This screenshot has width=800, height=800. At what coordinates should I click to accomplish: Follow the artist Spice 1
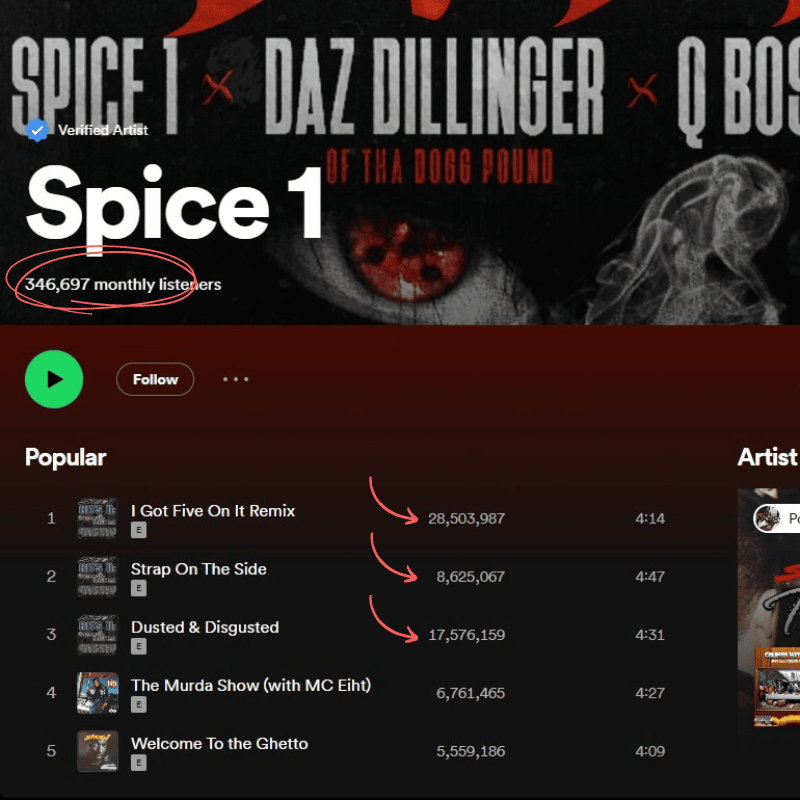pos(155,379)
